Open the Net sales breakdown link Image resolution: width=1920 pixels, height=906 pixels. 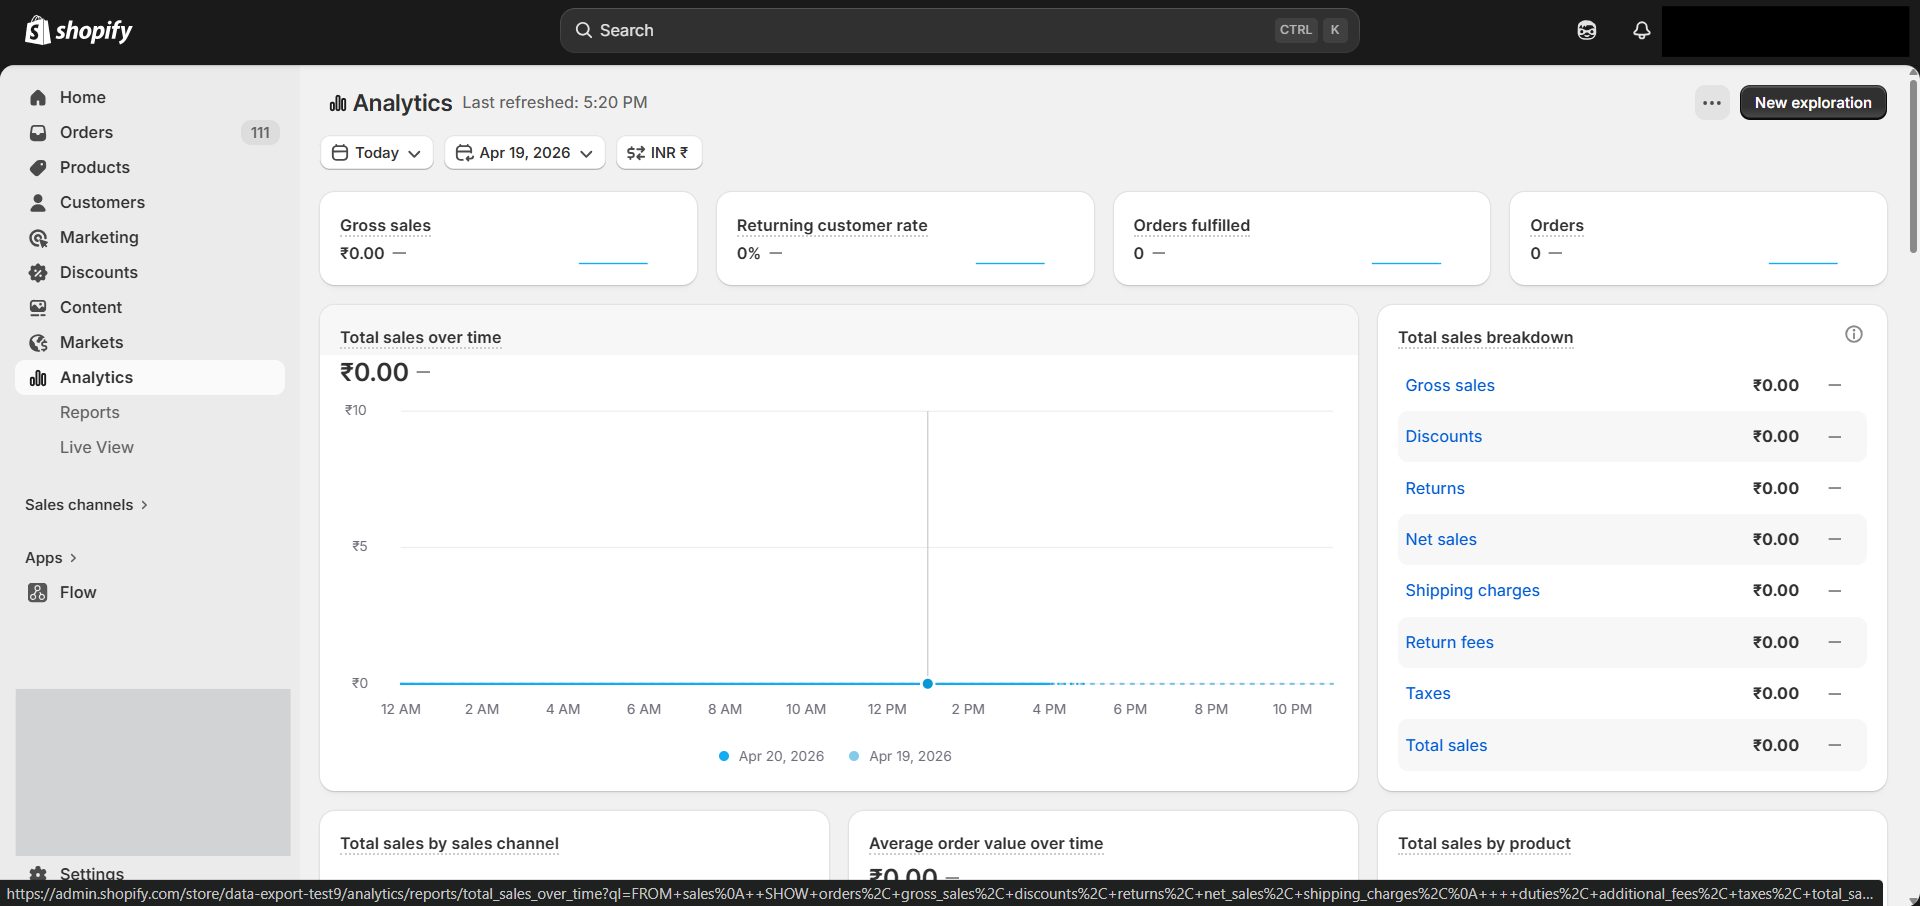point(1440,539)
